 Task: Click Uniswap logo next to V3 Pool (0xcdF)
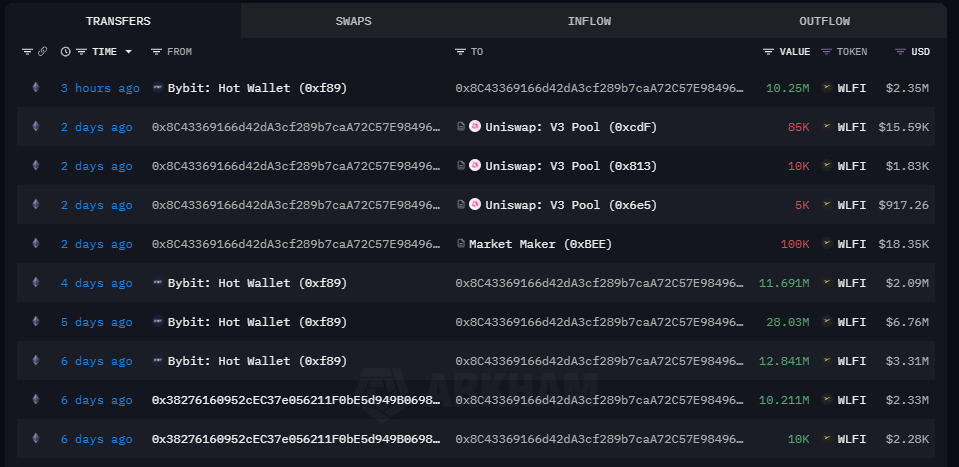tap(475, 127)
